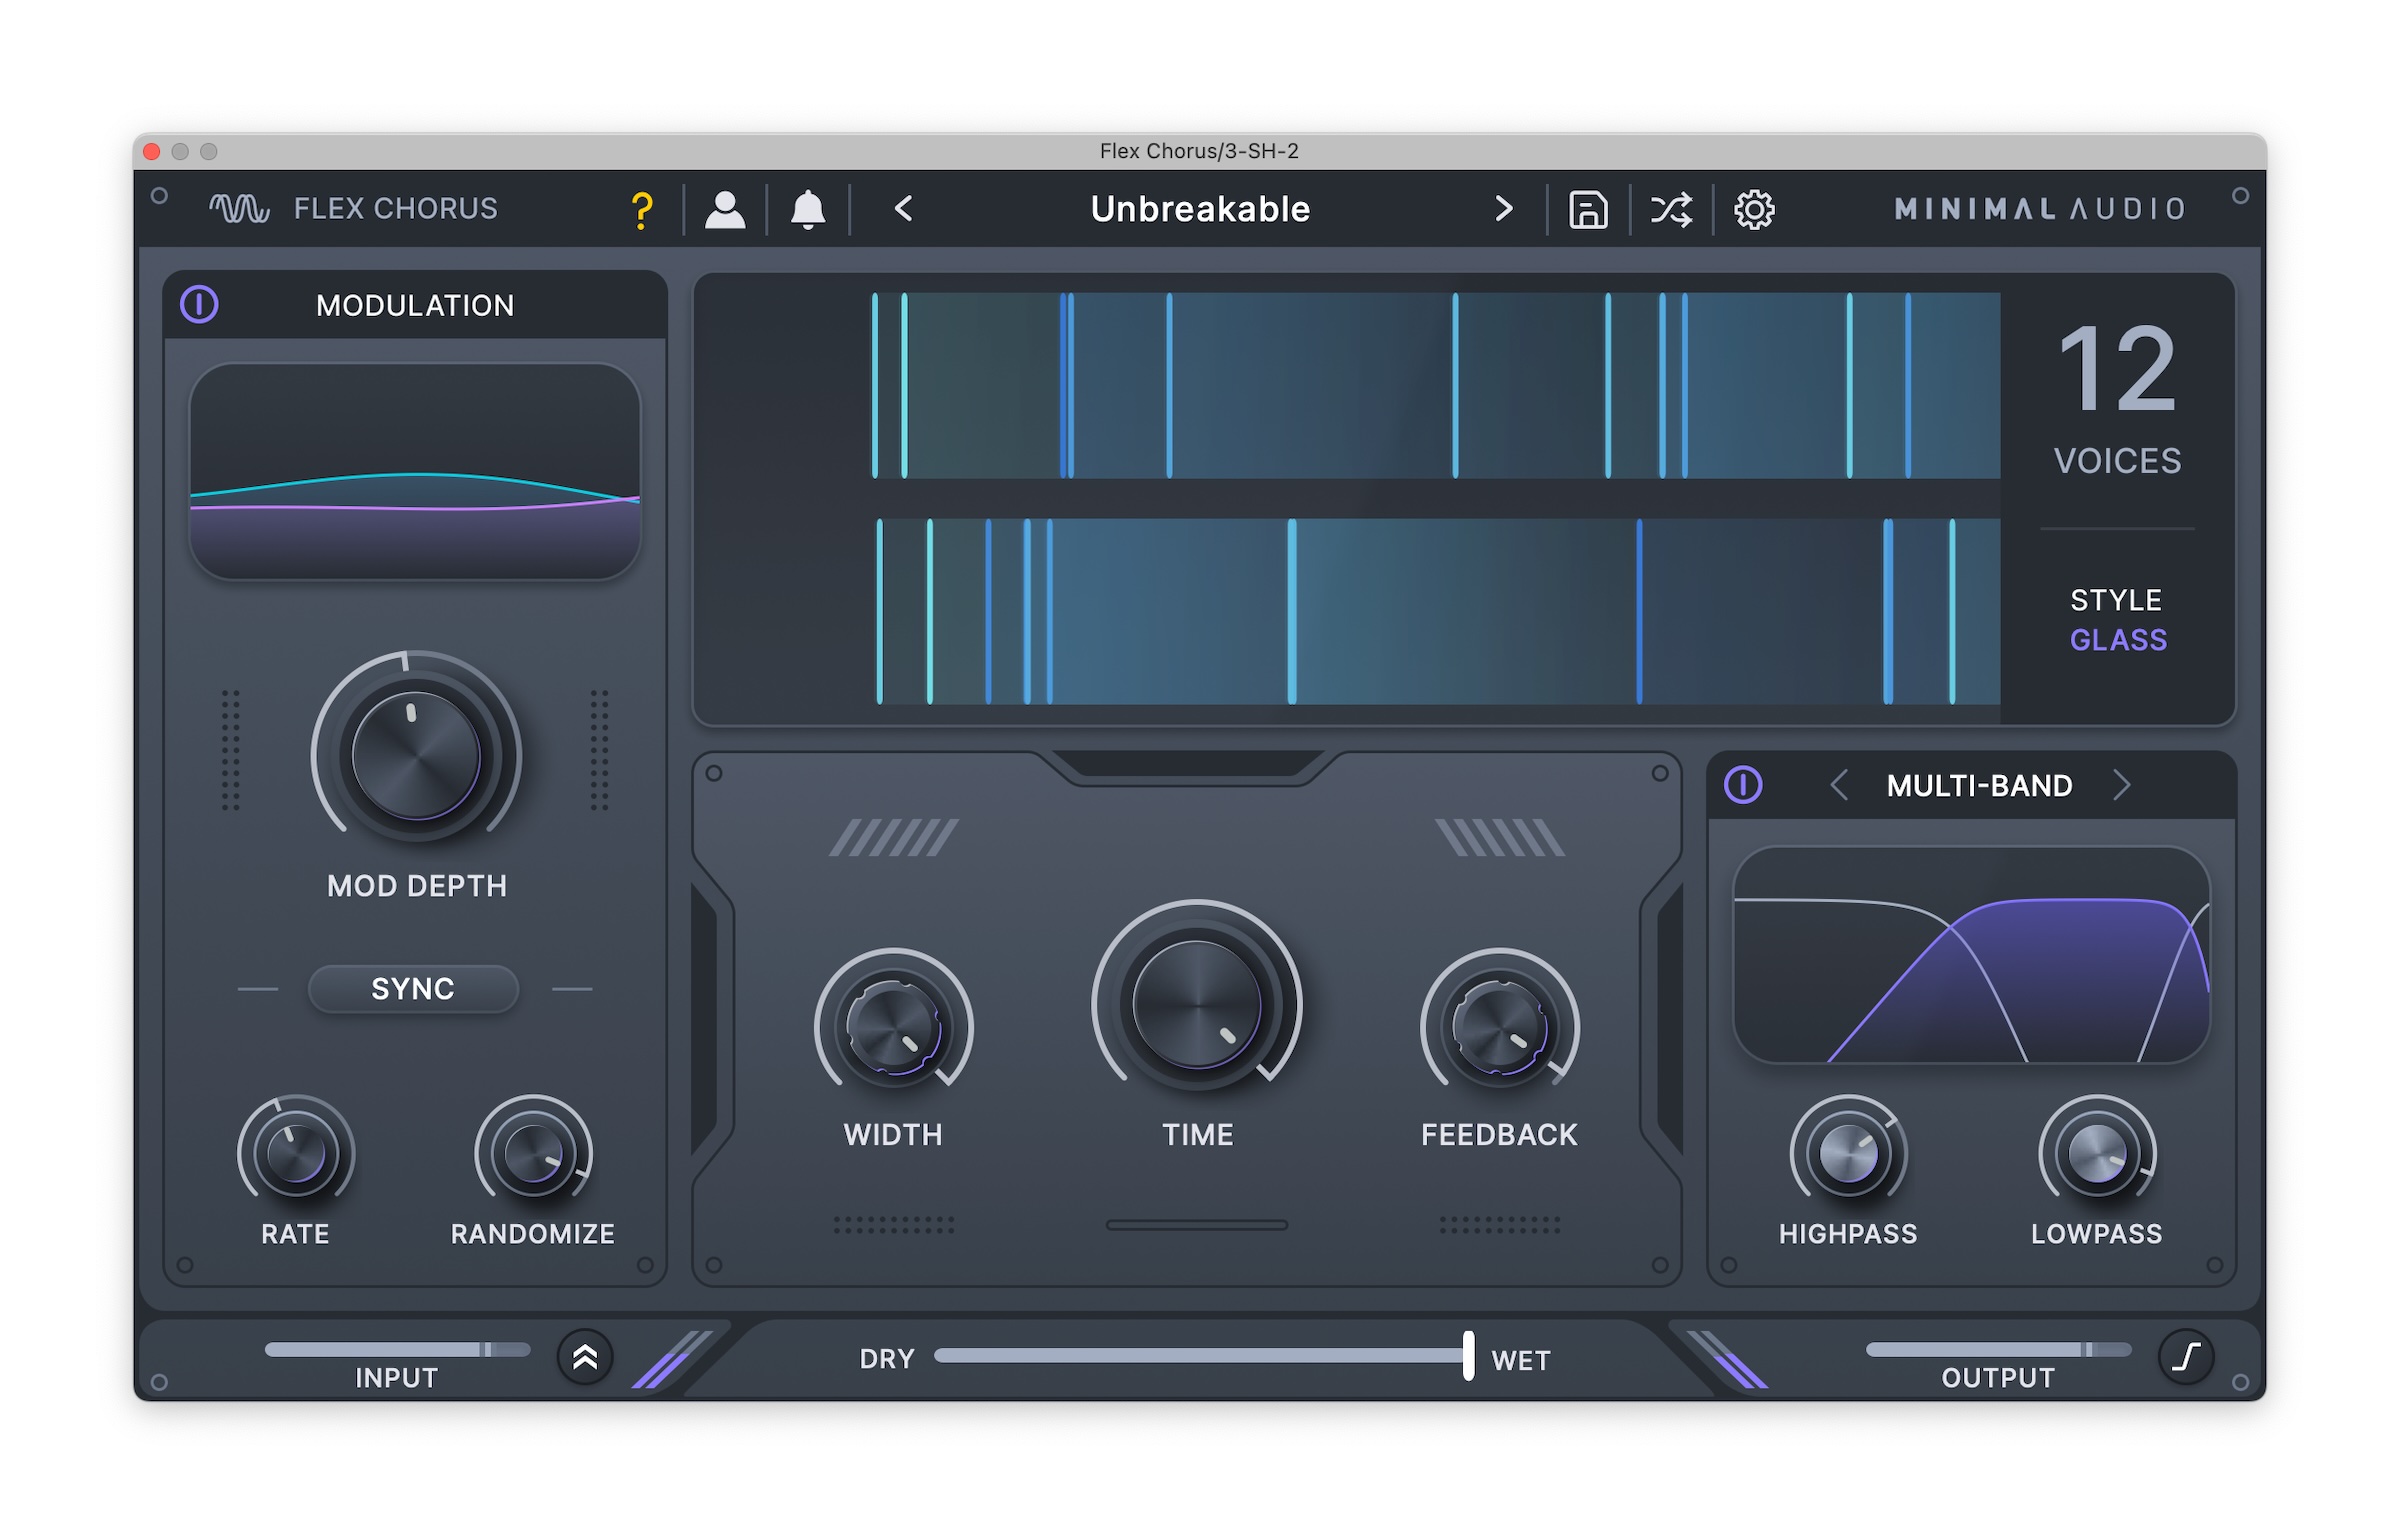The width and height of the screenshot is (2400, 1535).
Task: Open the Unbreakable preset name menu
Action: pyautogui.click(x=1200, y=209)
